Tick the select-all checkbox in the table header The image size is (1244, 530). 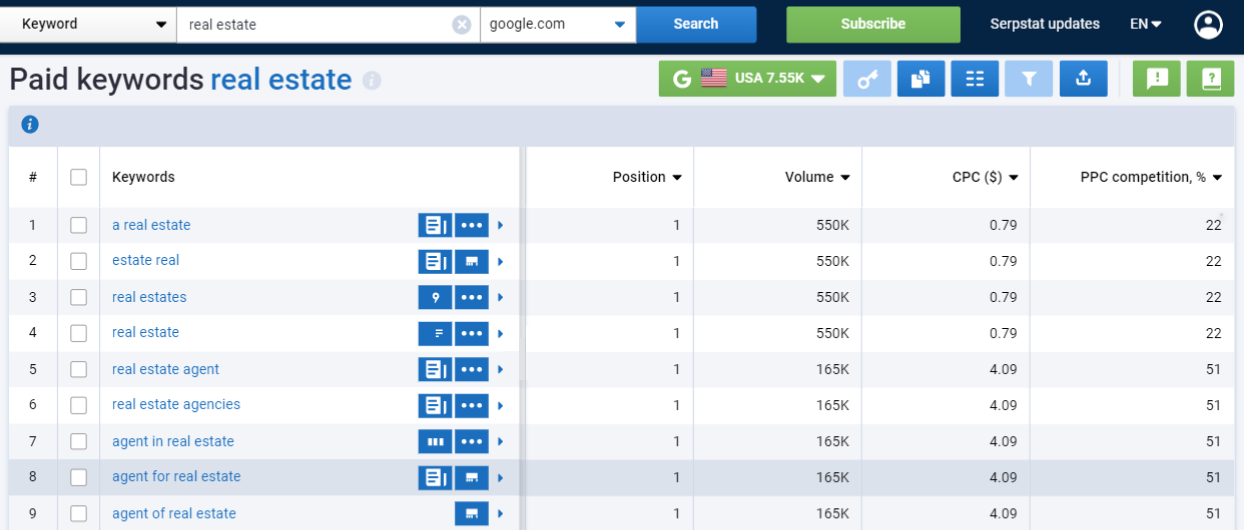point(78,177)
